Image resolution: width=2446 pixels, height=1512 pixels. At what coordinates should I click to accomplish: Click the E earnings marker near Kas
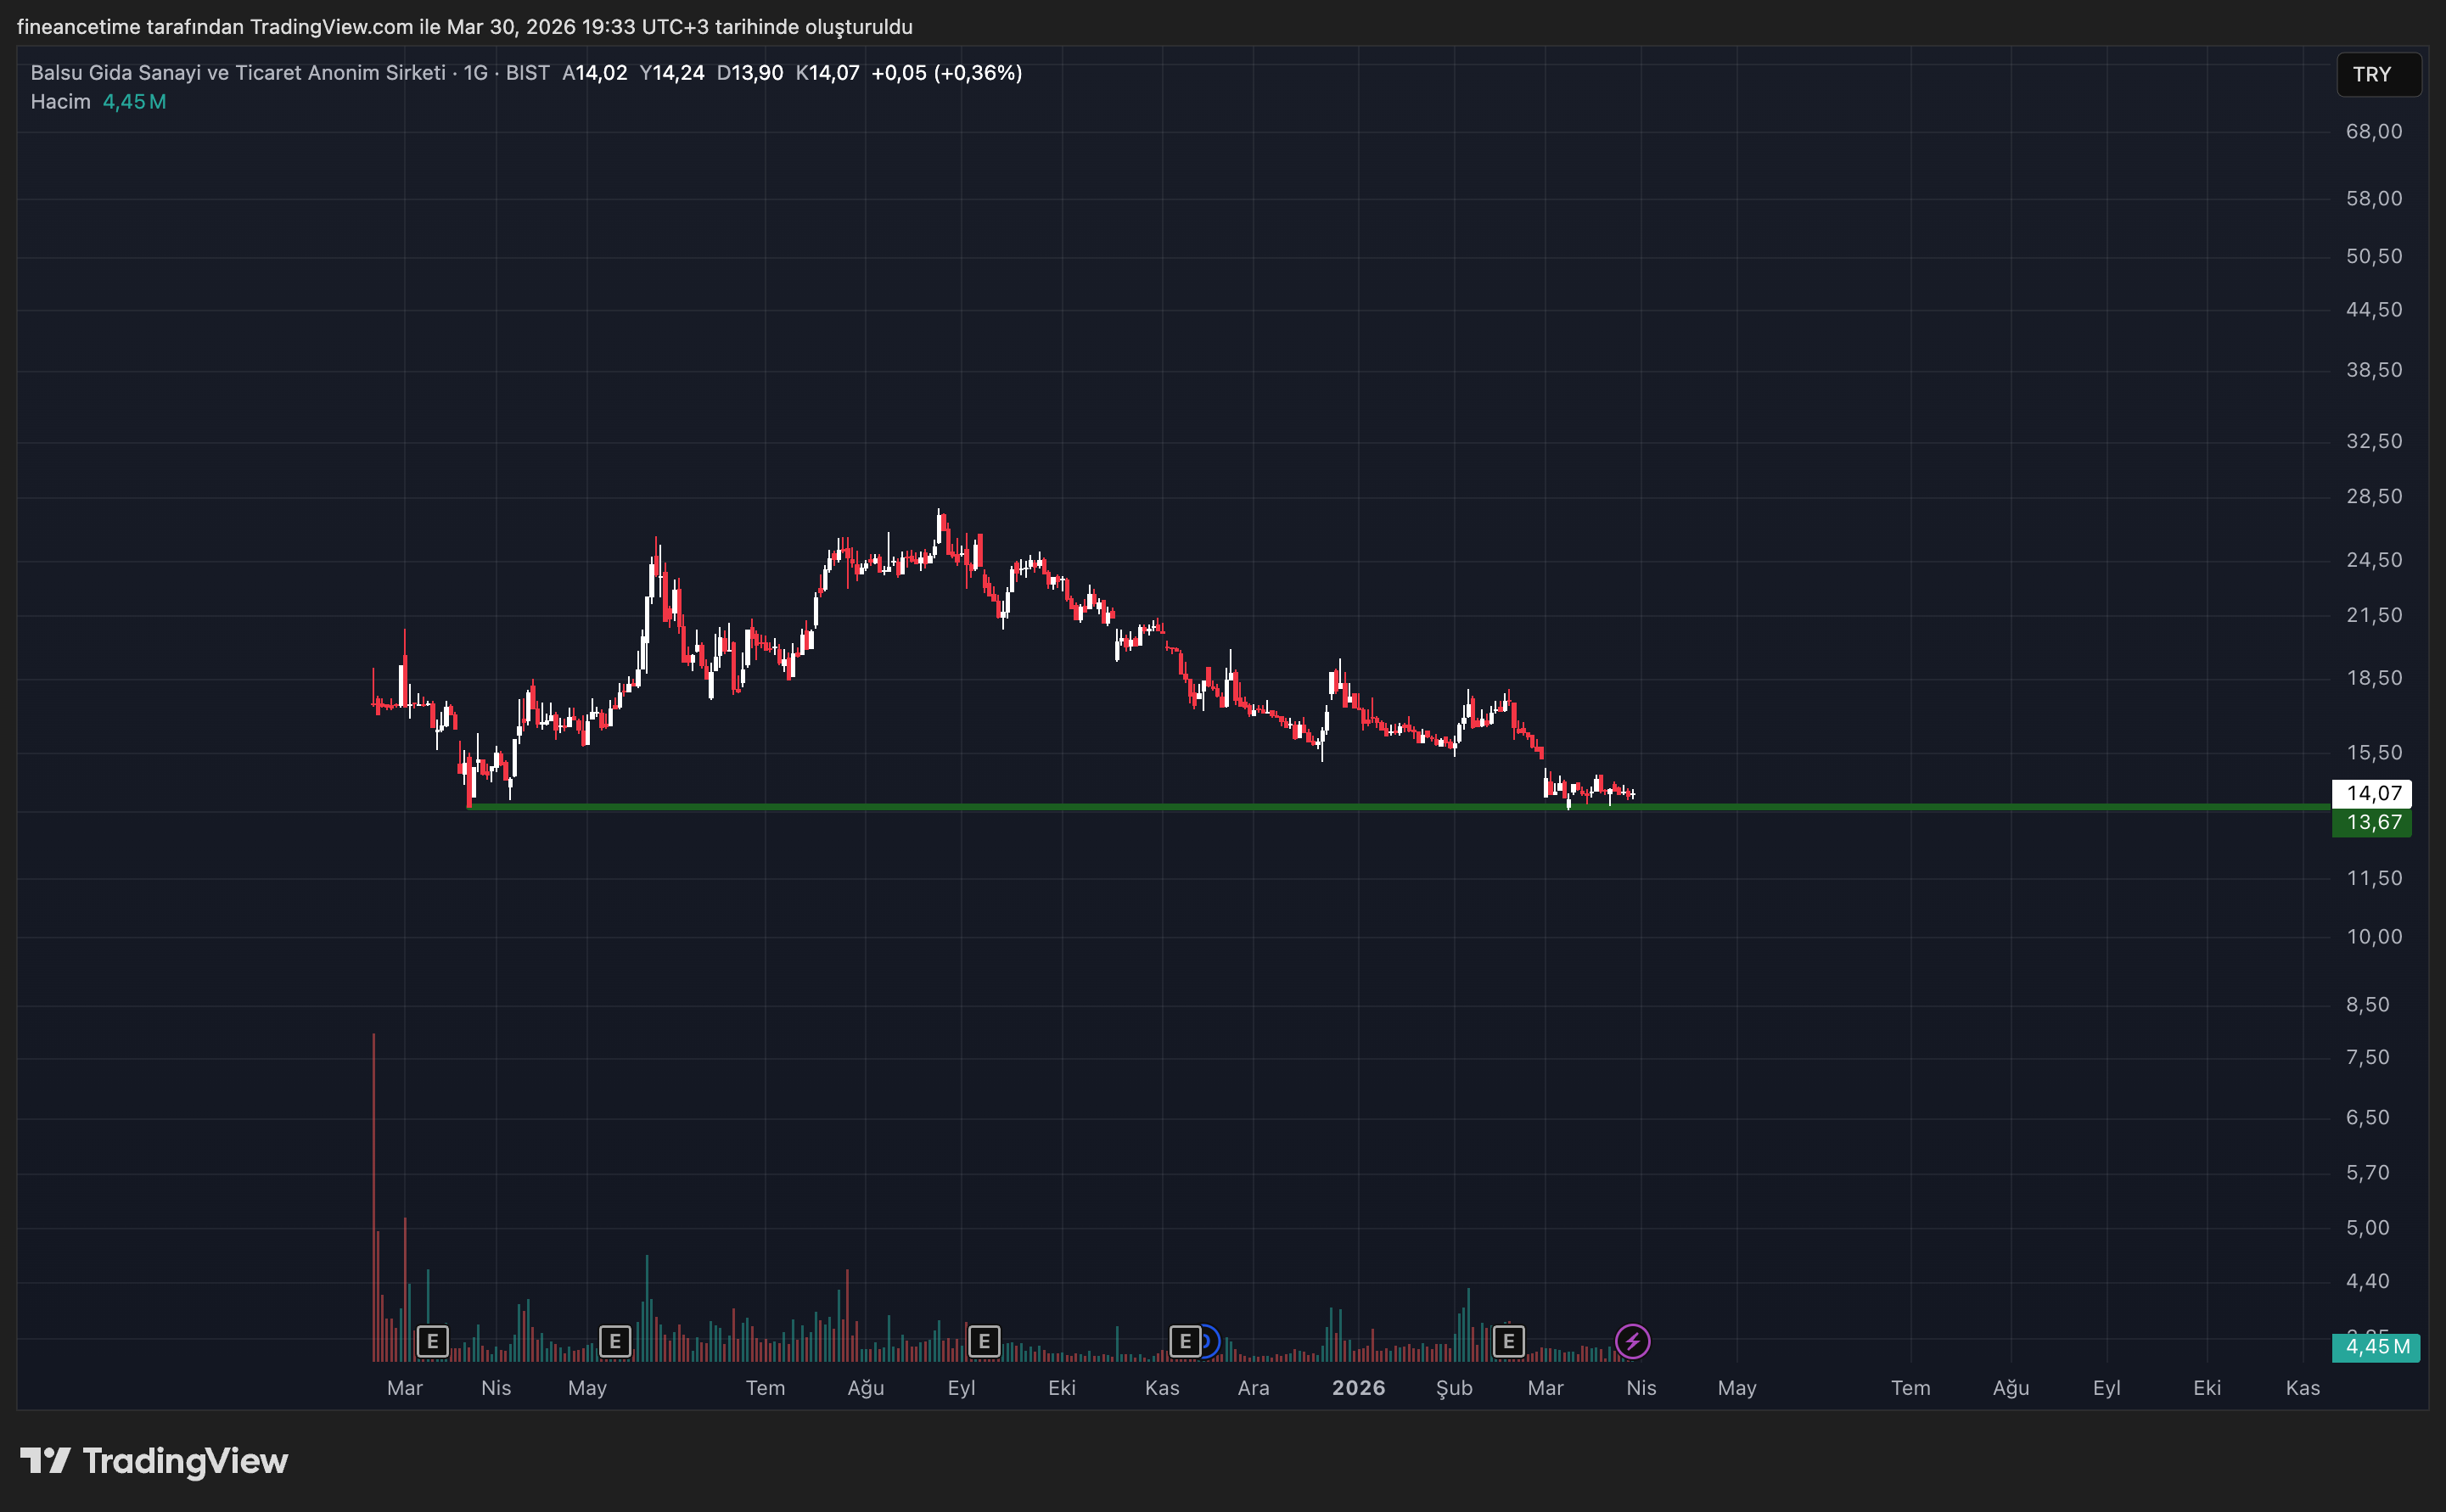pos(1186,1341)
